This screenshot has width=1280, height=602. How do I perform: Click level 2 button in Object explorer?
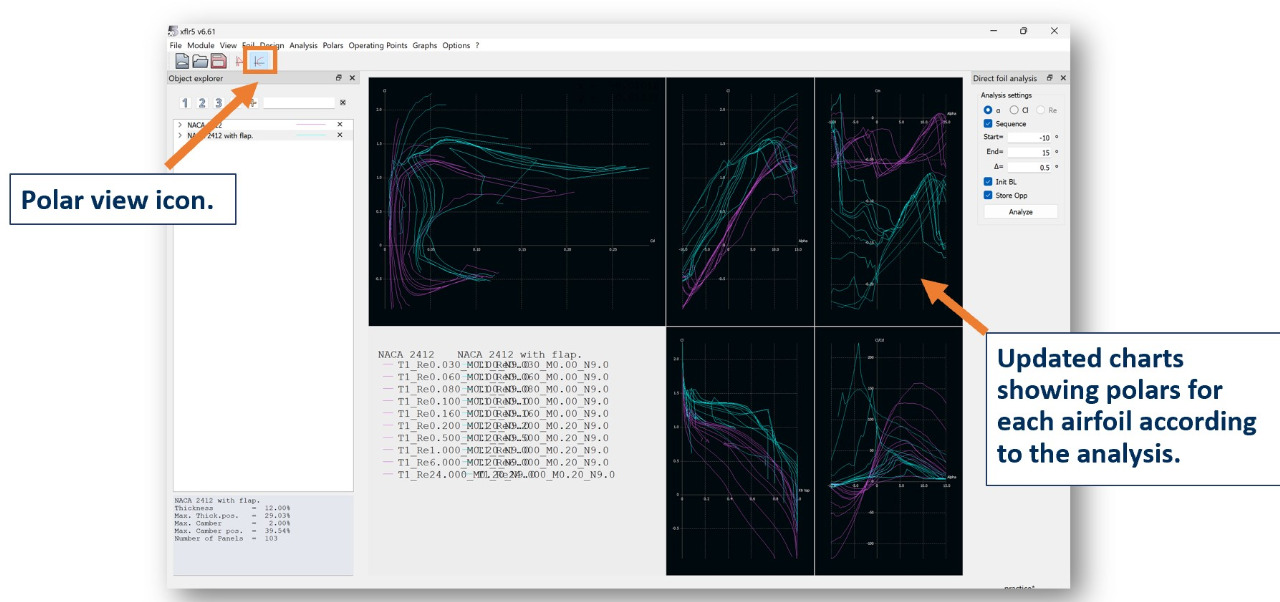click(202, 103)
